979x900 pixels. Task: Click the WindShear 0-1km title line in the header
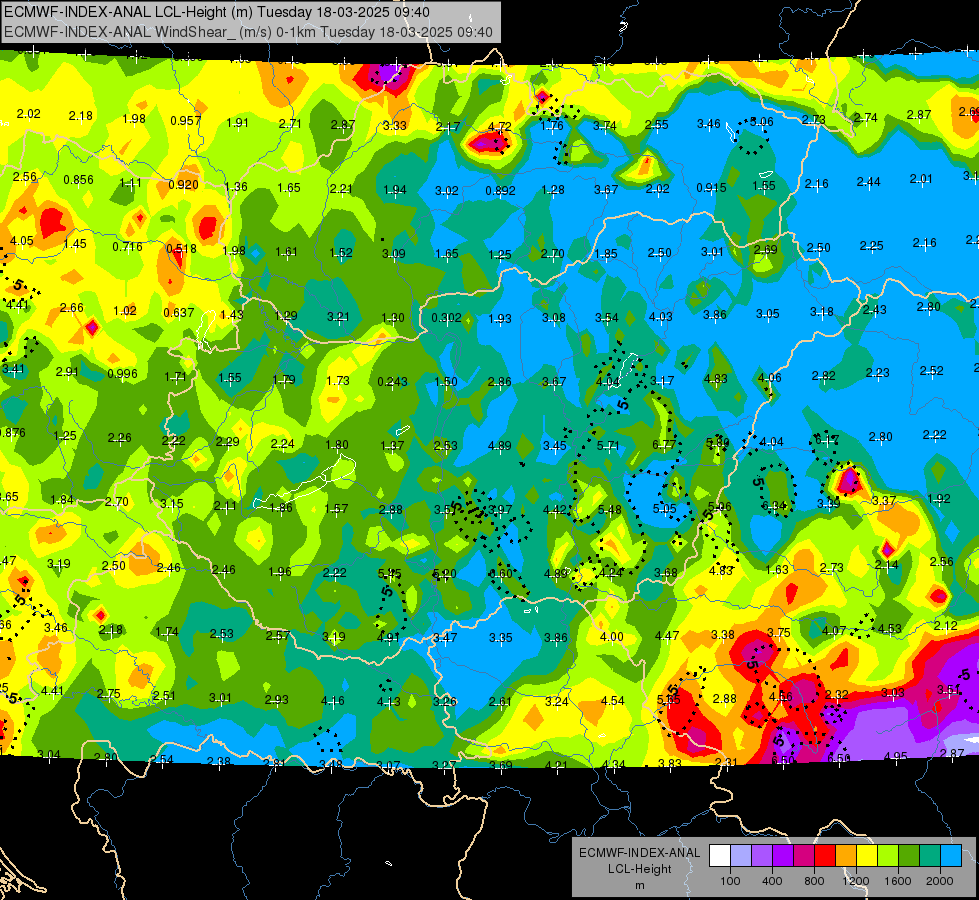click(248, 32)
